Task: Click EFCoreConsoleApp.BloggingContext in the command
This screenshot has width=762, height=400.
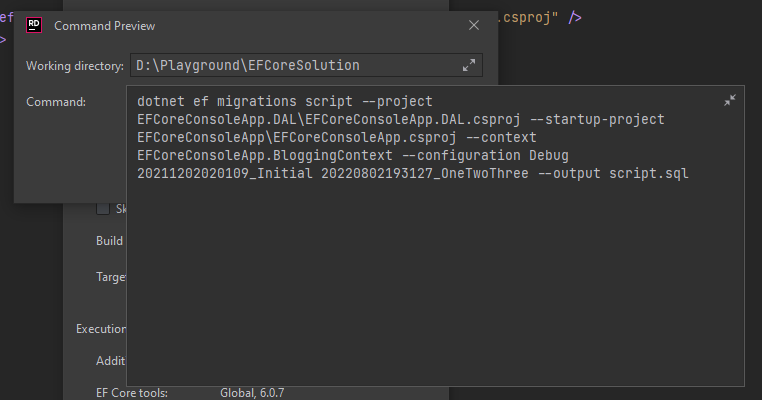Action: (x=260, y=155)
